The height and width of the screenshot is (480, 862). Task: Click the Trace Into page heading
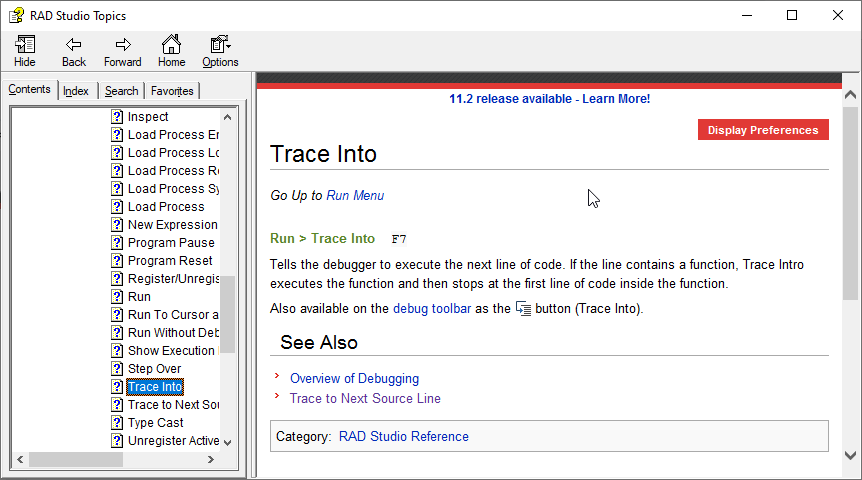tap(323, 154)
